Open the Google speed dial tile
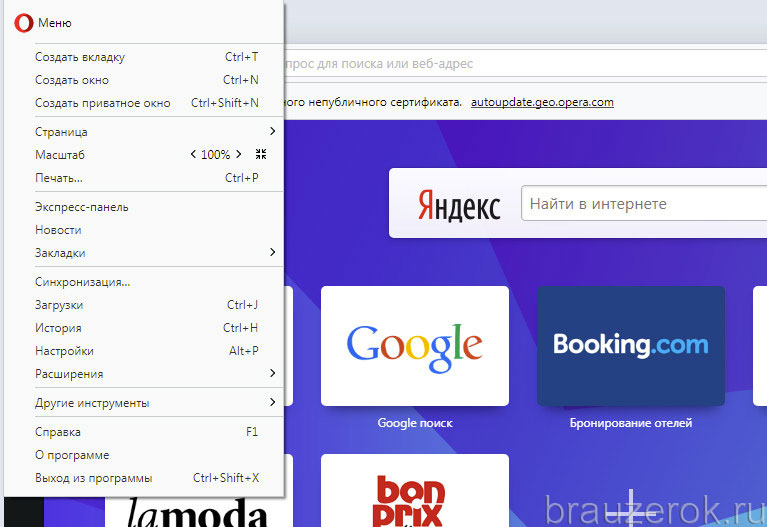This screenshot has width=767, height=527. tap(415, 346)
